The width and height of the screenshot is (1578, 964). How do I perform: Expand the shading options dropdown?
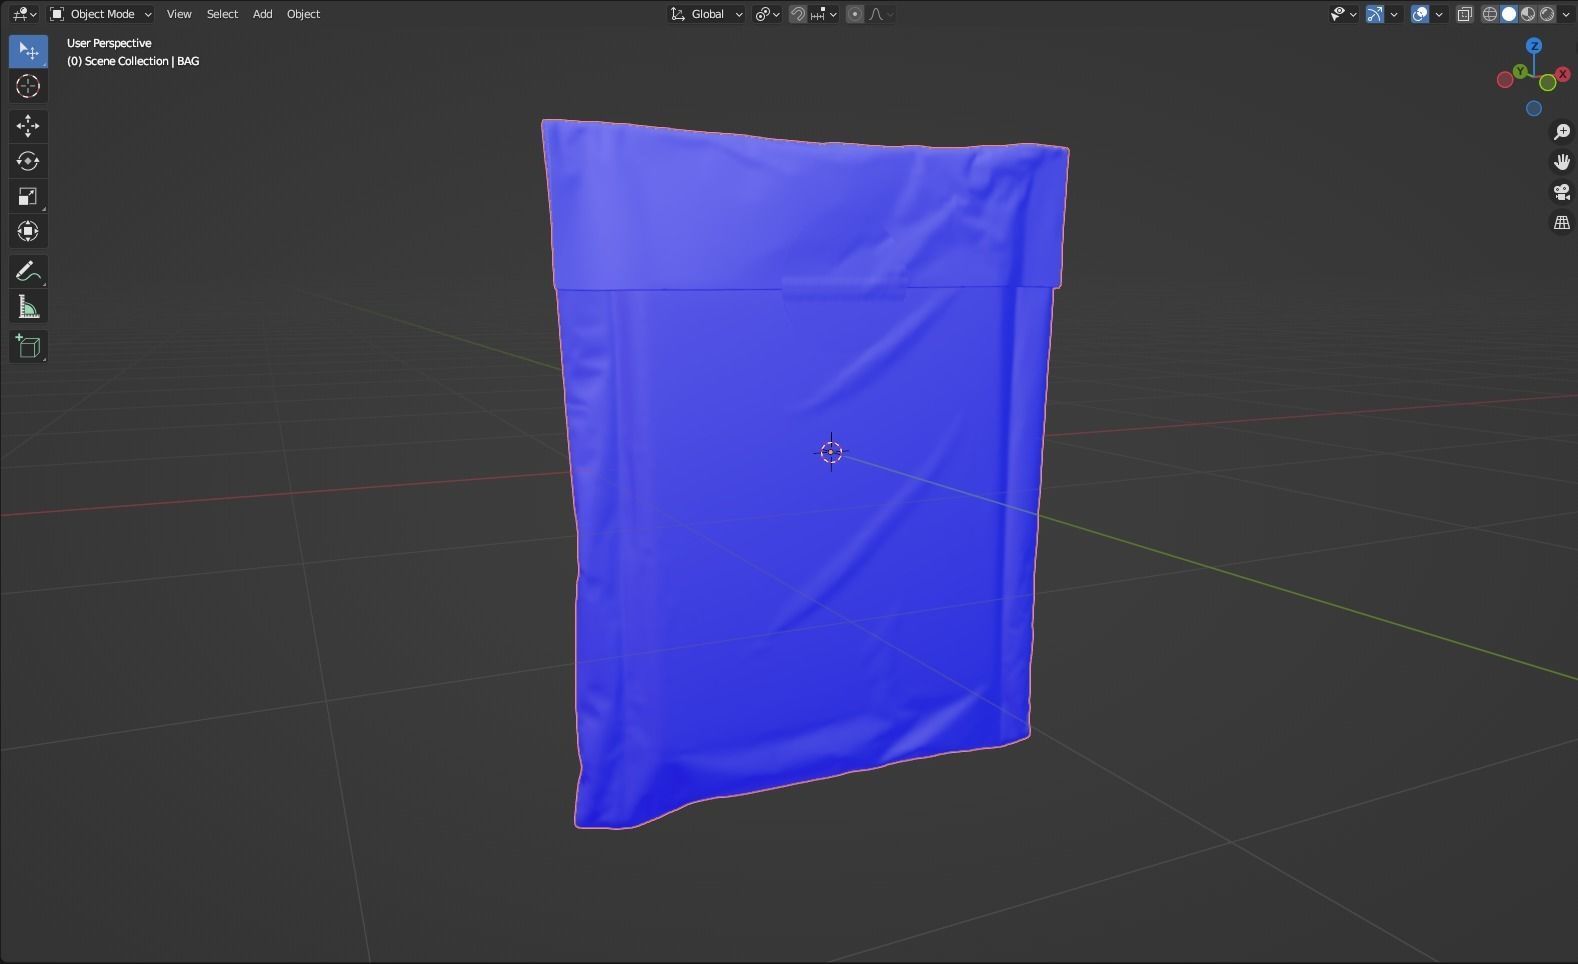[1566, 14]
